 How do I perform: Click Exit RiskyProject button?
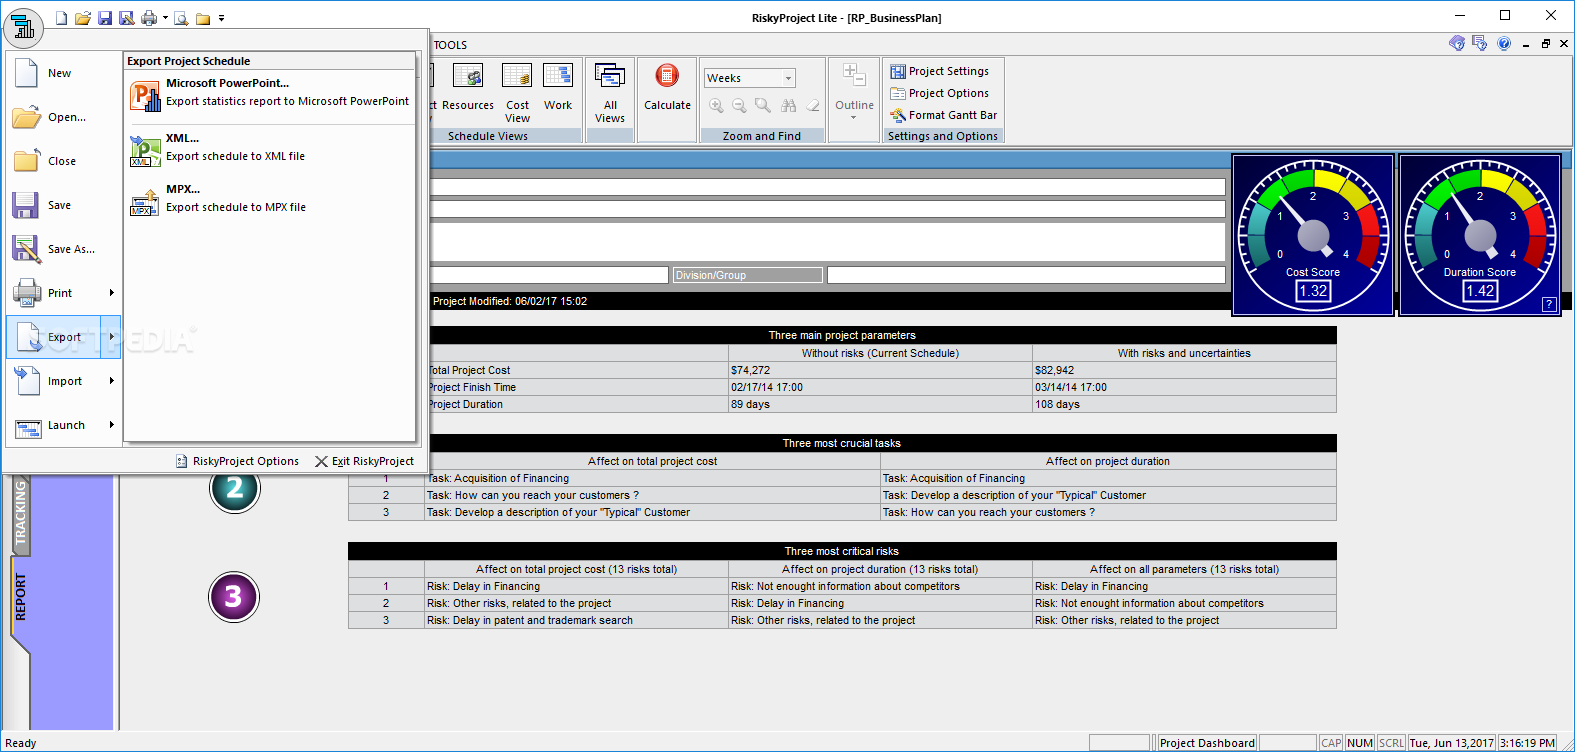[364, 461]
